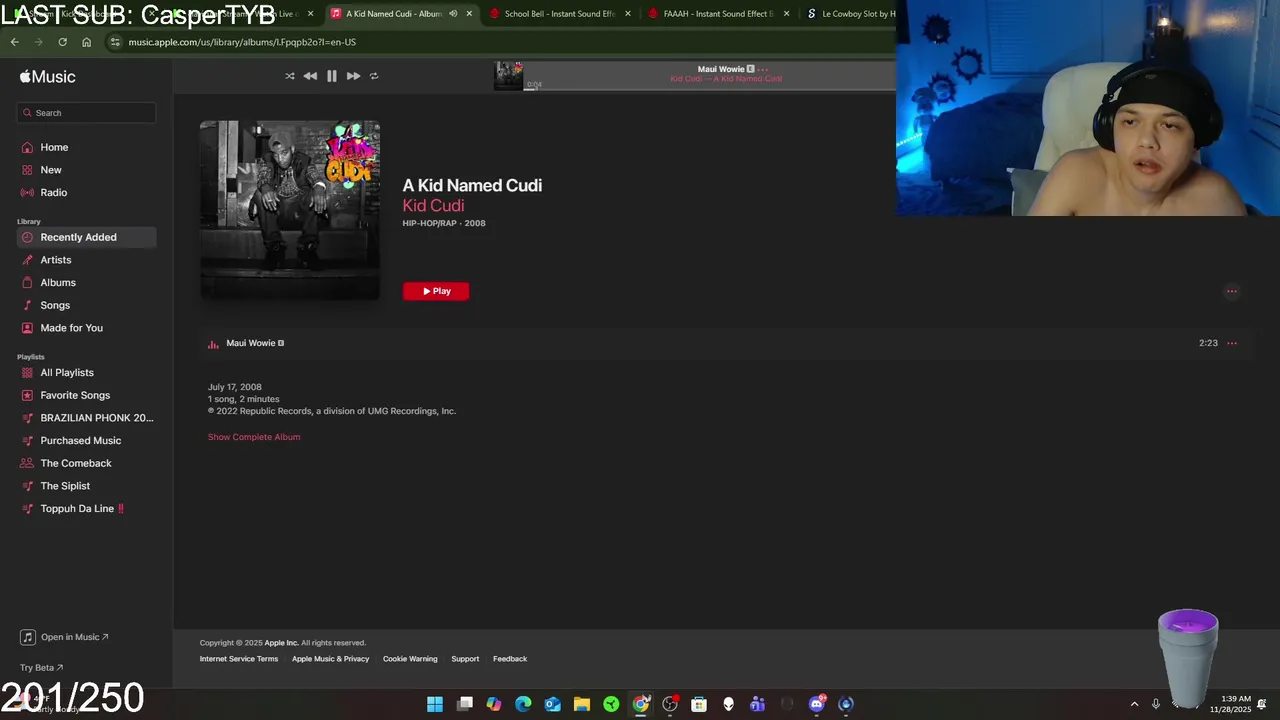Open now-playing more options dots
The width and height of the screenshot is (1280, 720).
(763, 69)
